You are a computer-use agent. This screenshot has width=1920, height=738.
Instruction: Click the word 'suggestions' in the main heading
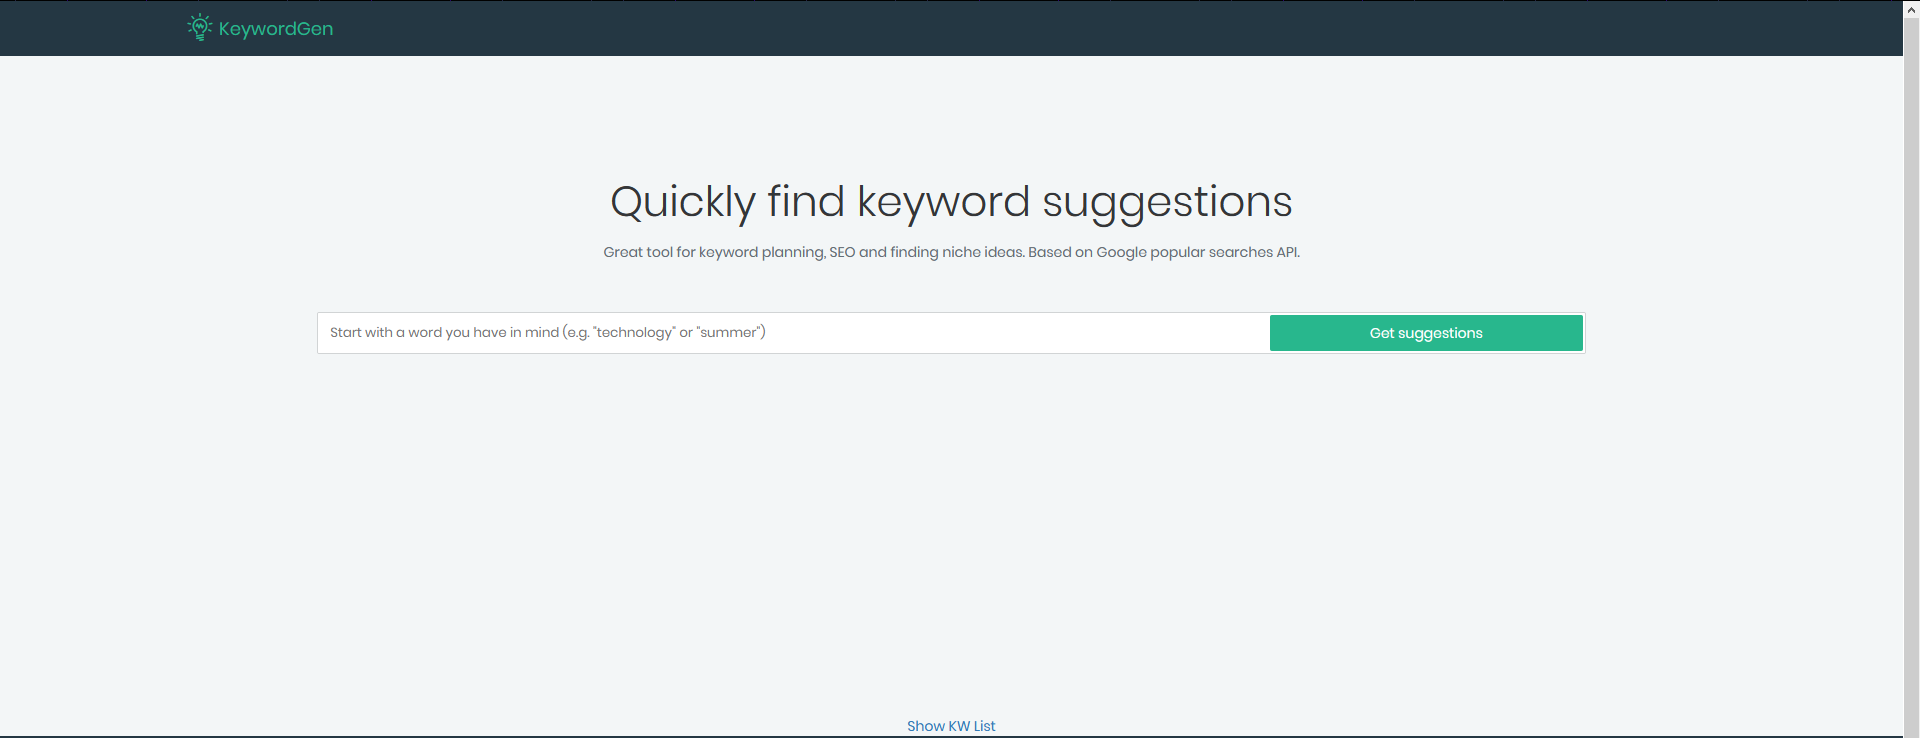1167,202
